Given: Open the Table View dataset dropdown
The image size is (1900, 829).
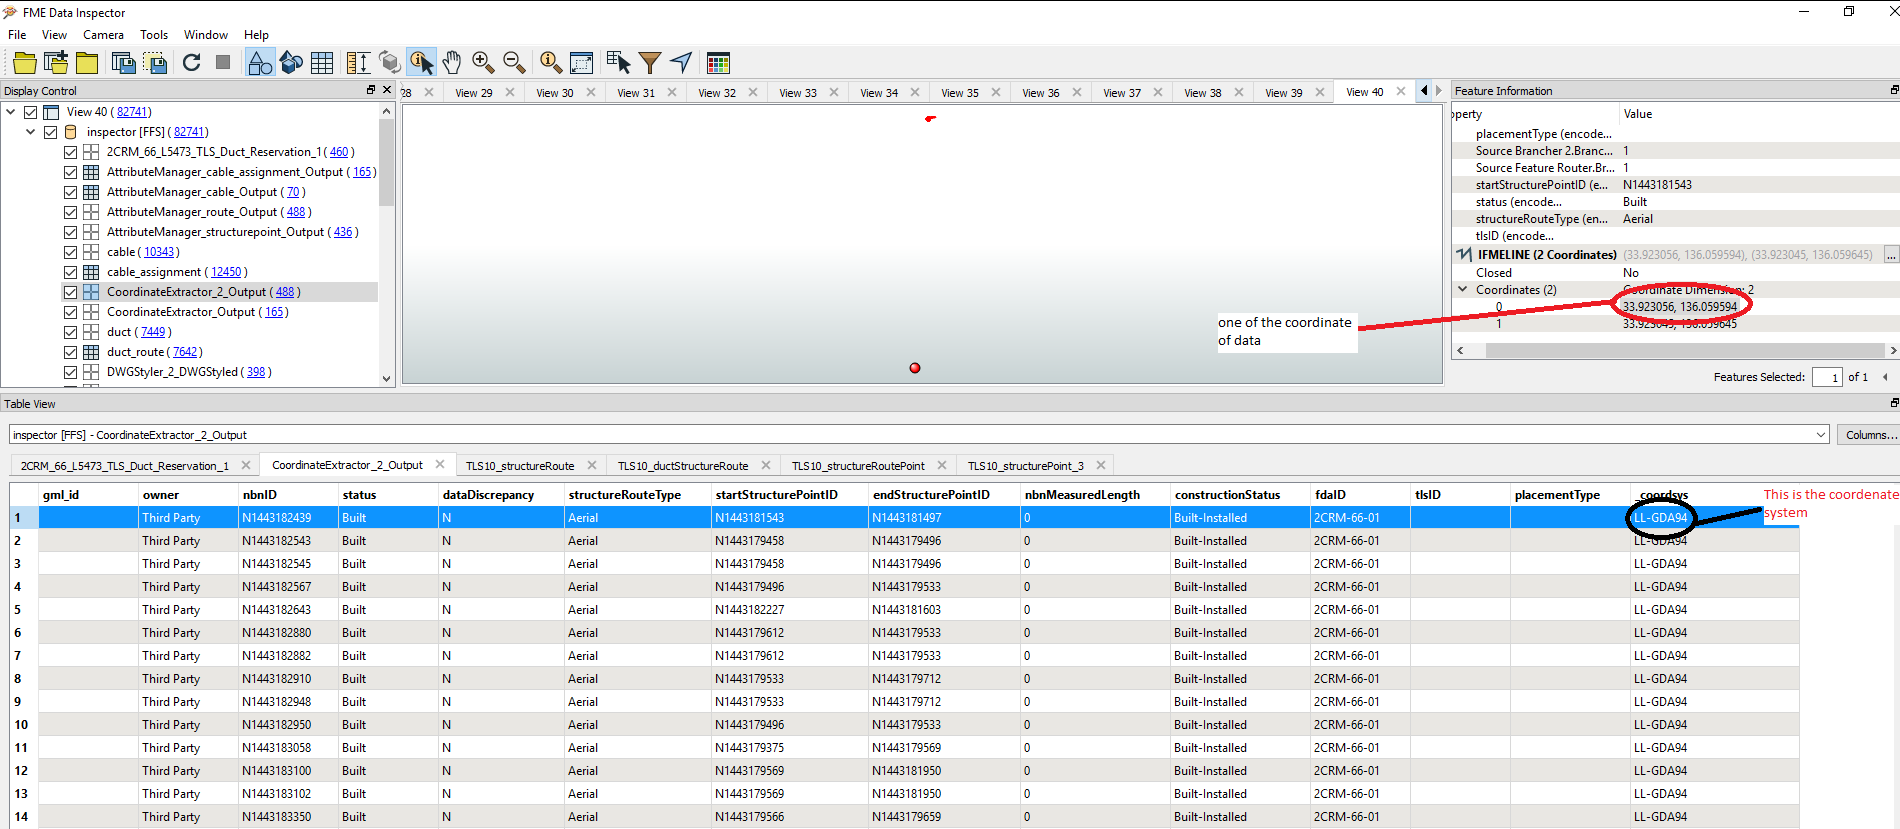Looking at the screenshot, I should coord(1820,434).
